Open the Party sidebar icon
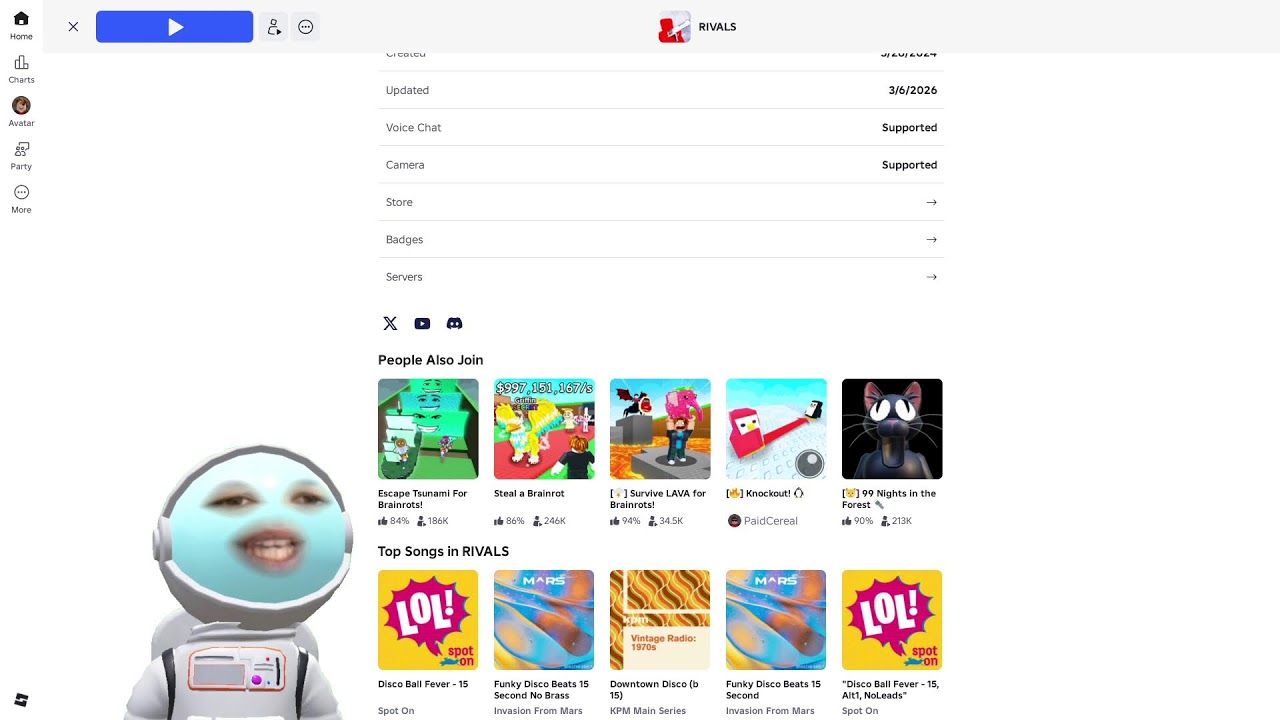Screen dimensions: 1280x720 (21, 155)
